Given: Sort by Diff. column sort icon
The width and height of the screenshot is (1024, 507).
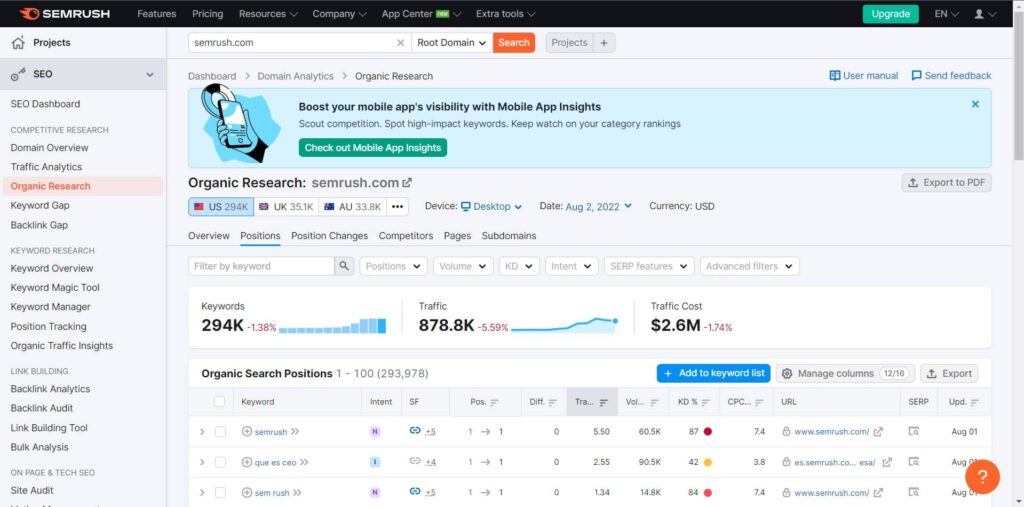Looking at the screenshot, I should point(552,402).
